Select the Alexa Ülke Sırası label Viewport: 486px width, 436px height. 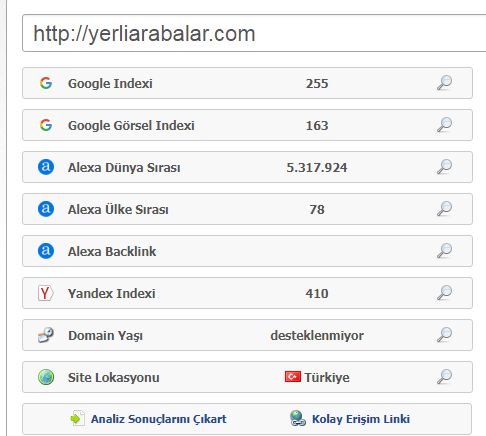click(118, 210)
